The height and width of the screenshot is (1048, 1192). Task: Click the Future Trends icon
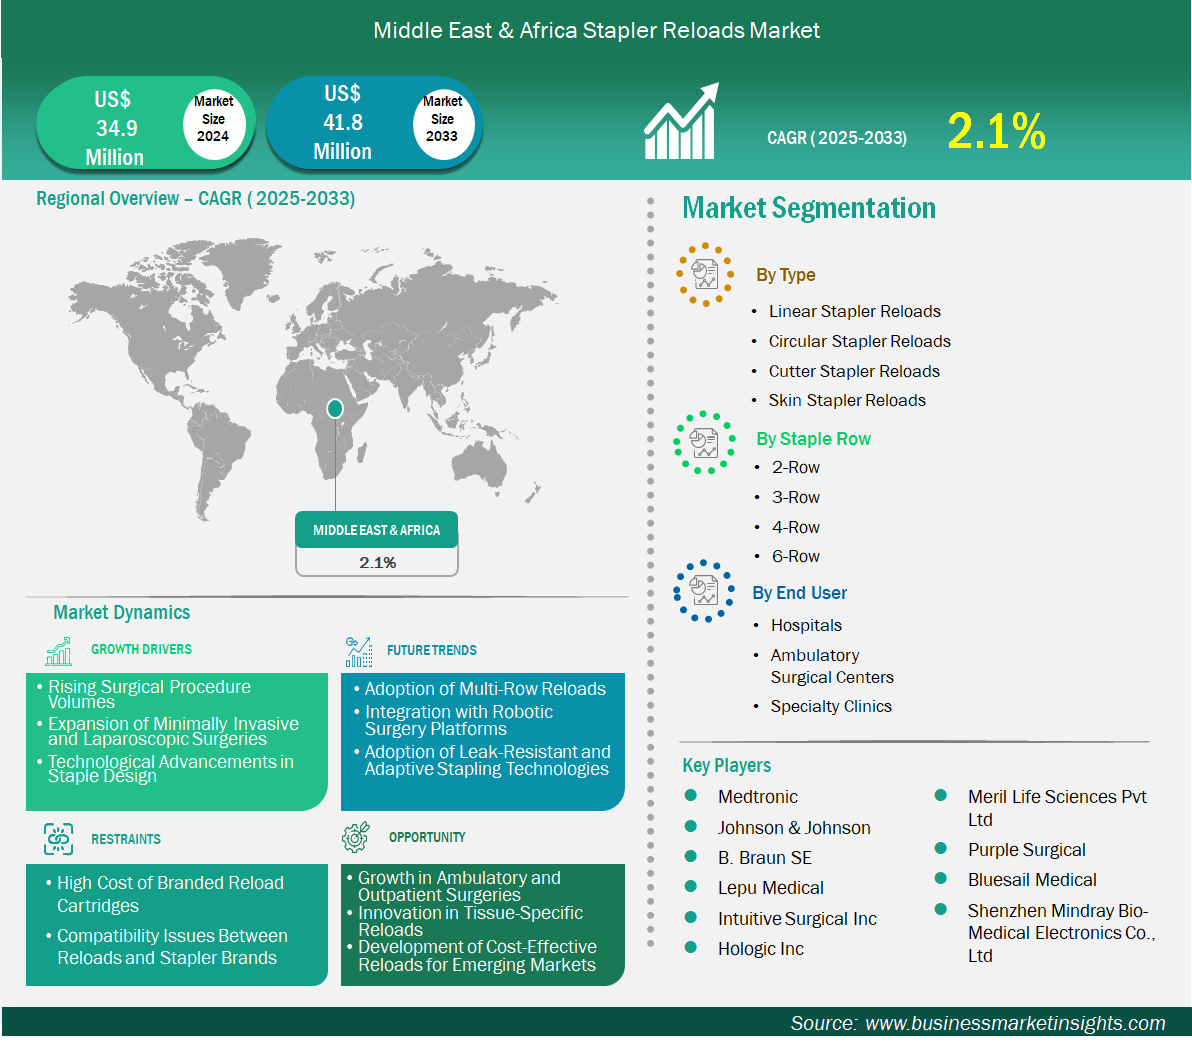click(x=358, y=652)
